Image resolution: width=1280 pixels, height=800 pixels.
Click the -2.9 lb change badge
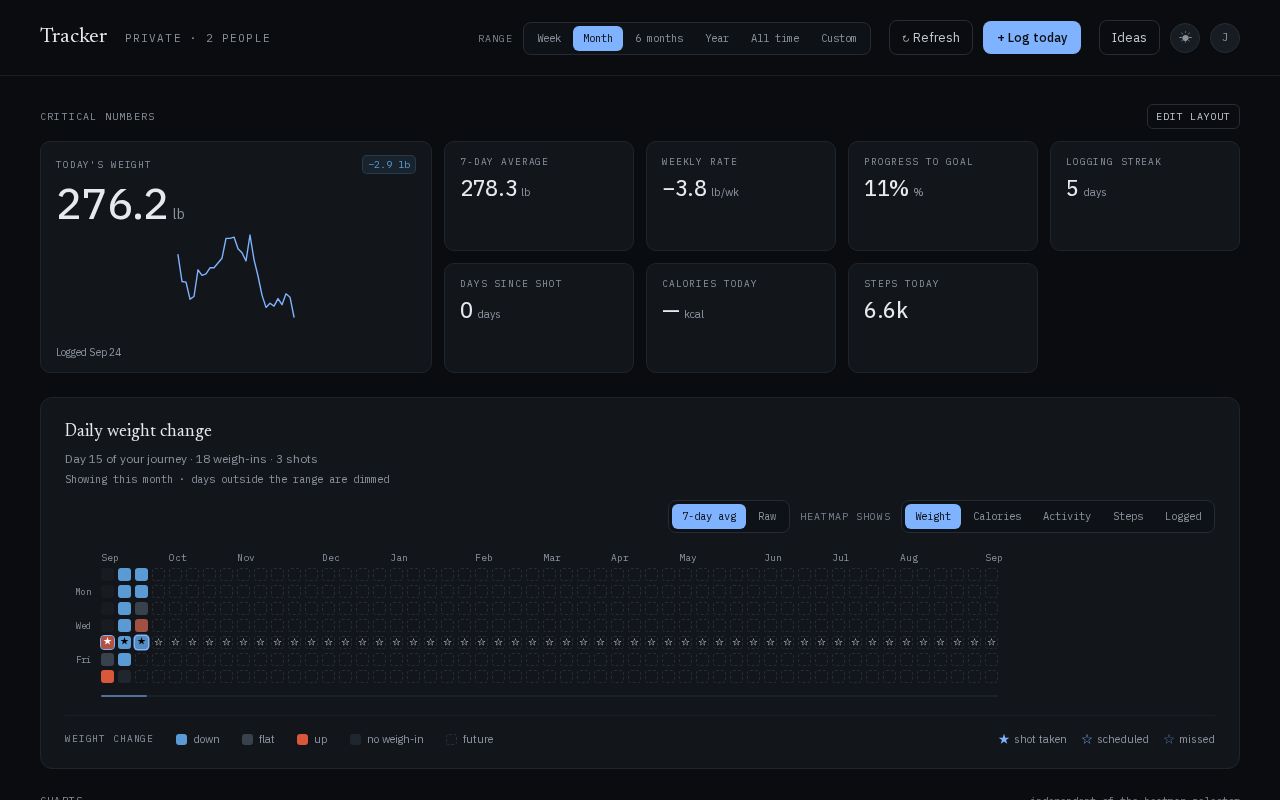389,164
